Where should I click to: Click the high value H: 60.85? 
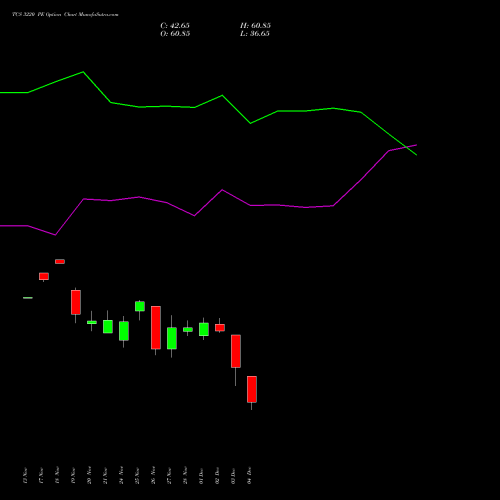tap(255, 26)
